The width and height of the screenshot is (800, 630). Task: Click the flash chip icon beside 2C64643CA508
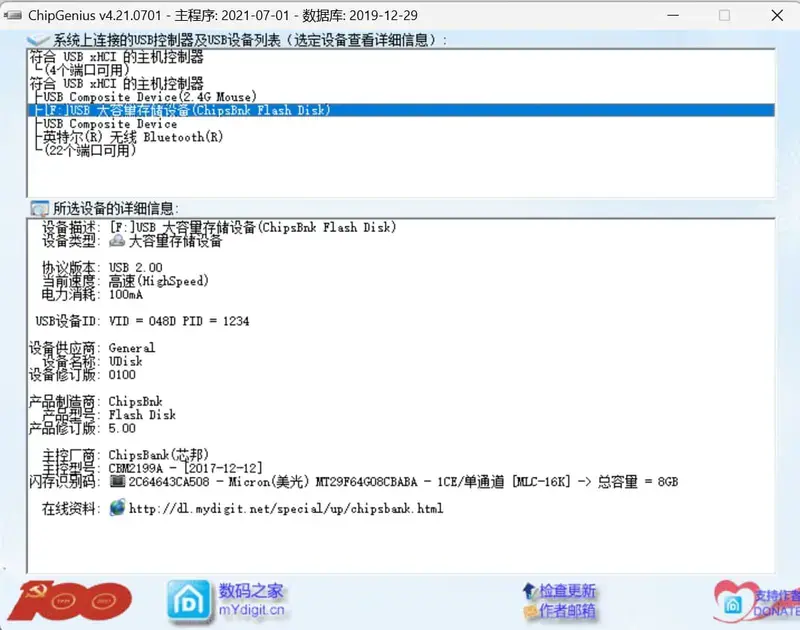coord(117,481)
